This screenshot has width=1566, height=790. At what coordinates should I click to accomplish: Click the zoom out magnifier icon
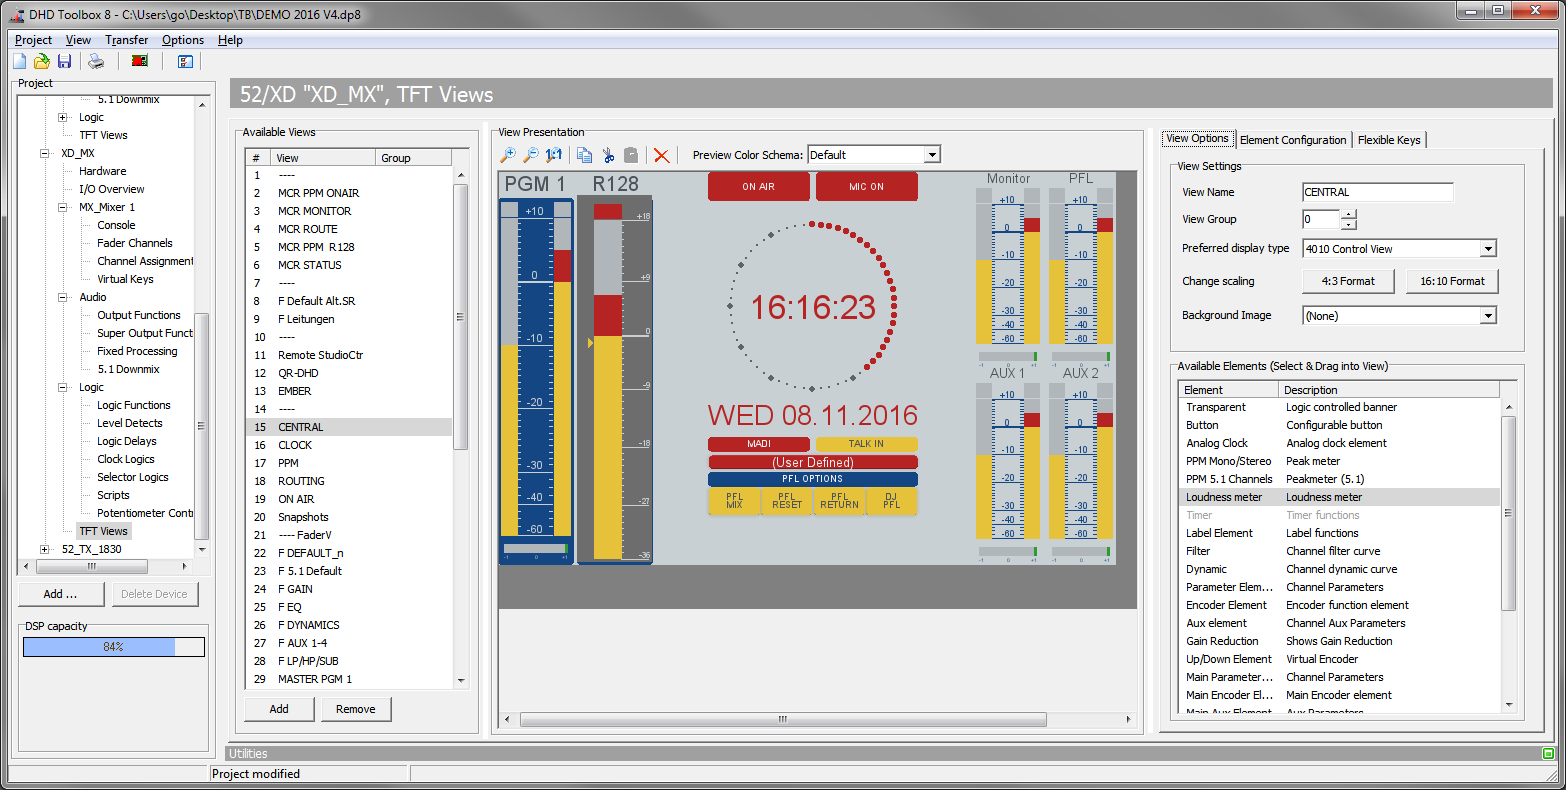click(x=531, y=155)
